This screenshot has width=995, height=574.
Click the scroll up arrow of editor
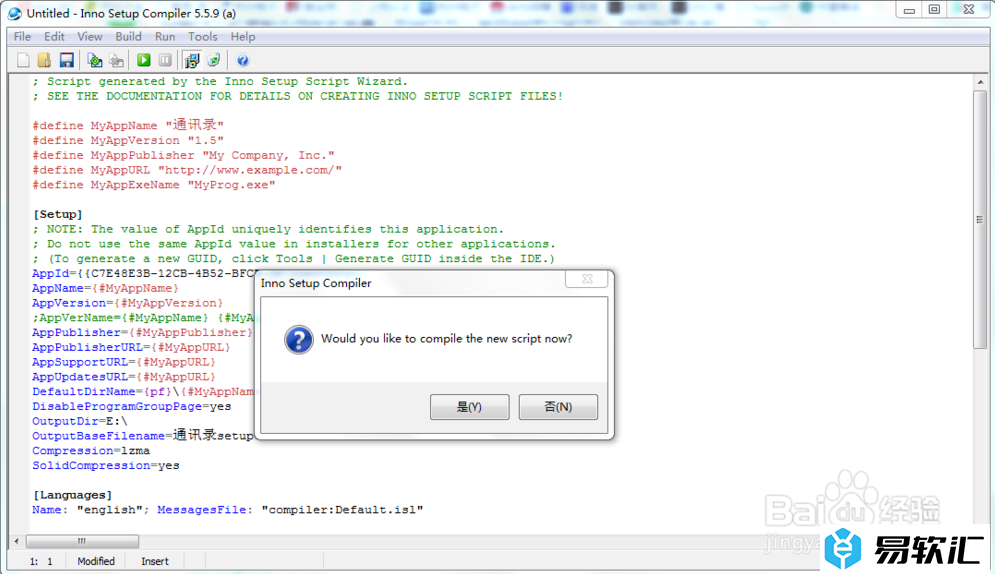coord(980,82)
